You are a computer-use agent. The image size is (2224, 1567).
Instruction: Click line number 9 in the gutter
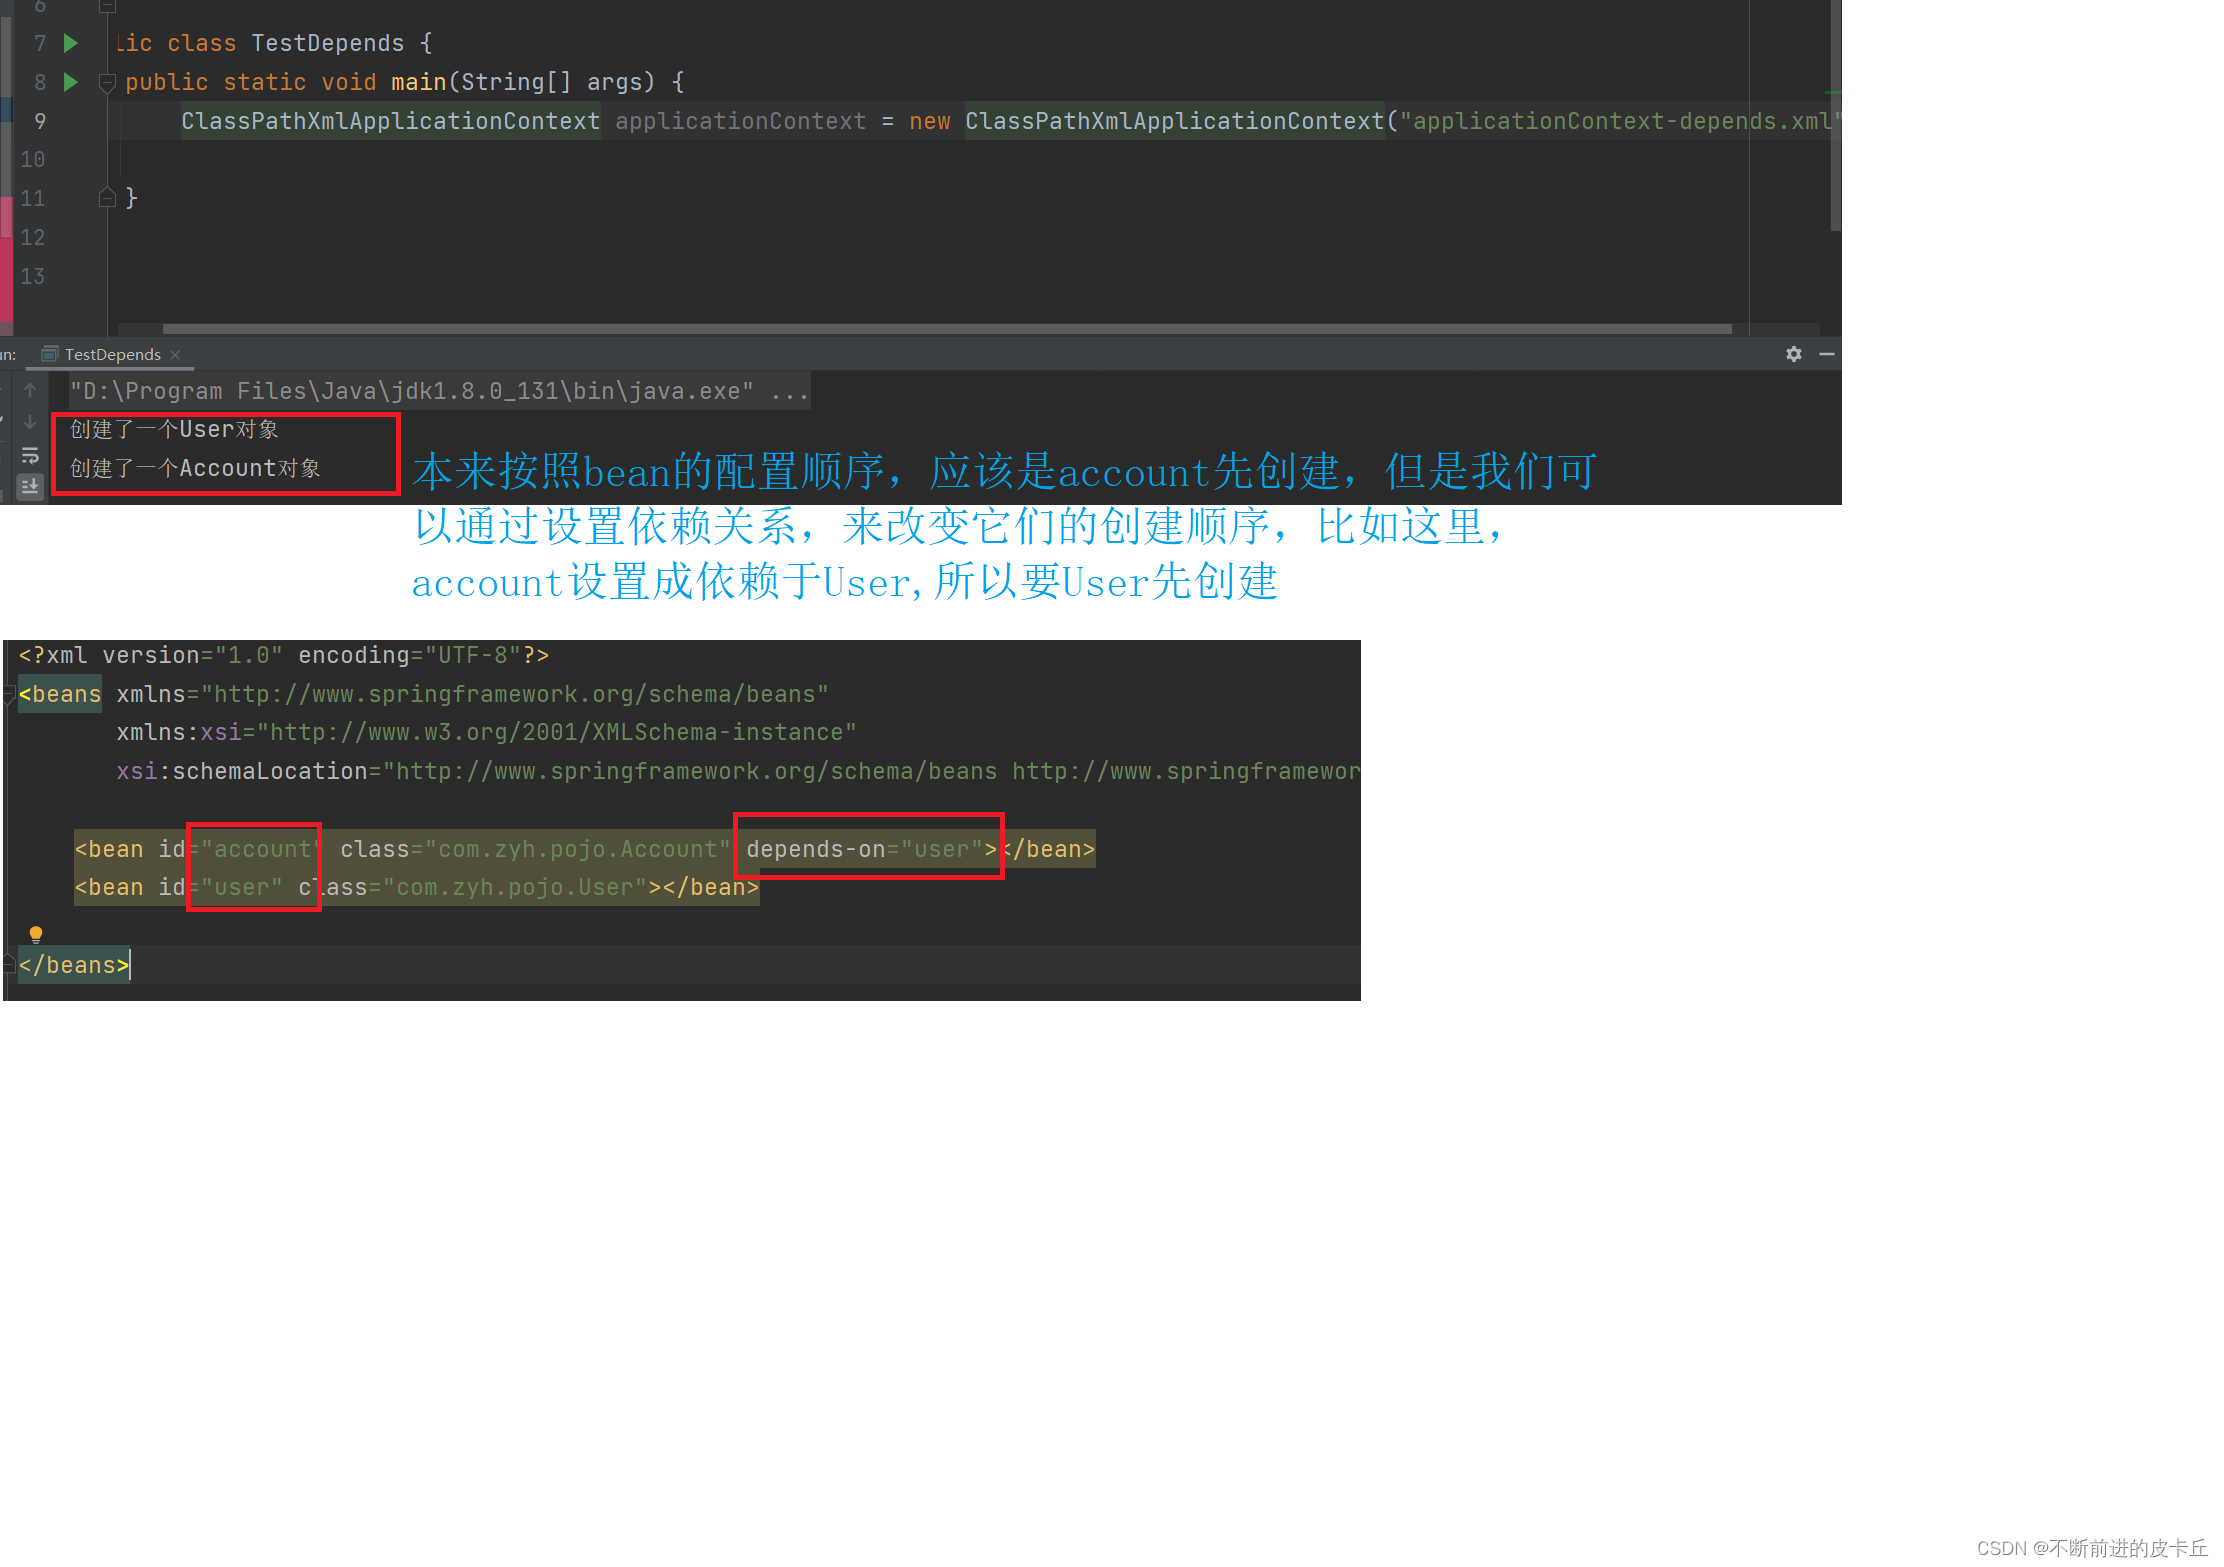(40, 121)
